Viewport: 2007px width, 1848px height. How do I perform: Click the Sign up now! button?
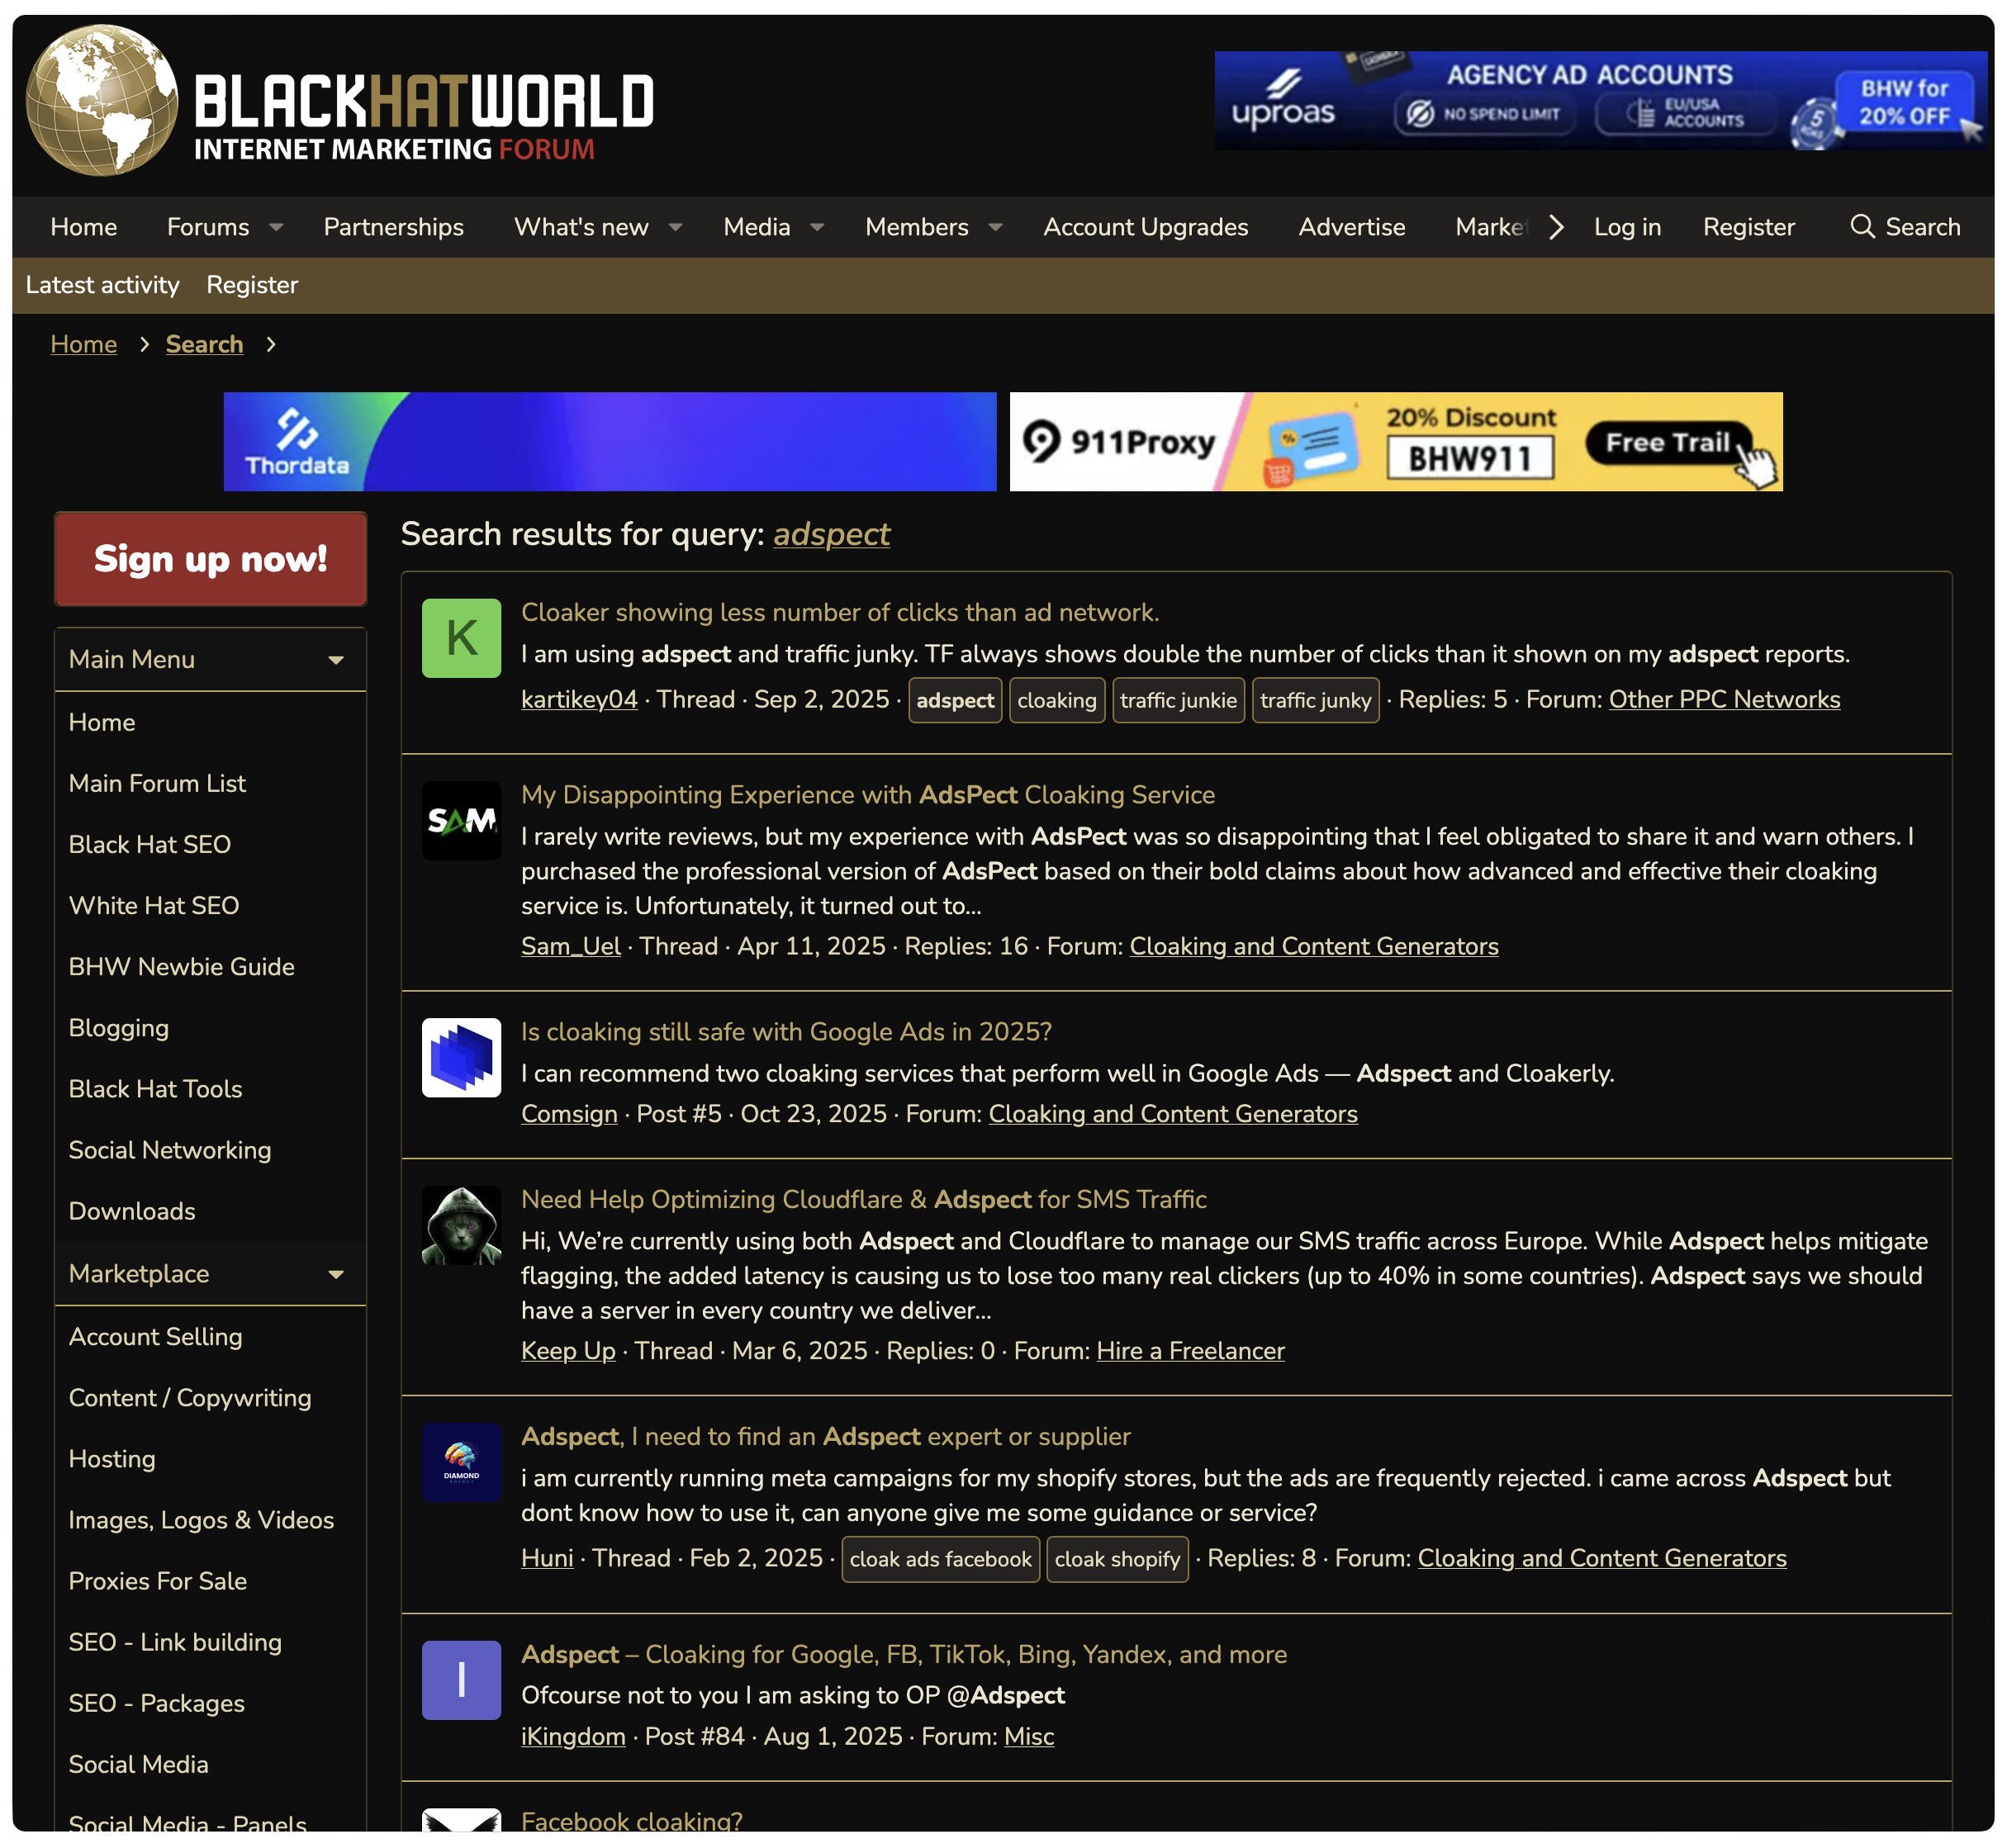tap(210, 559)
